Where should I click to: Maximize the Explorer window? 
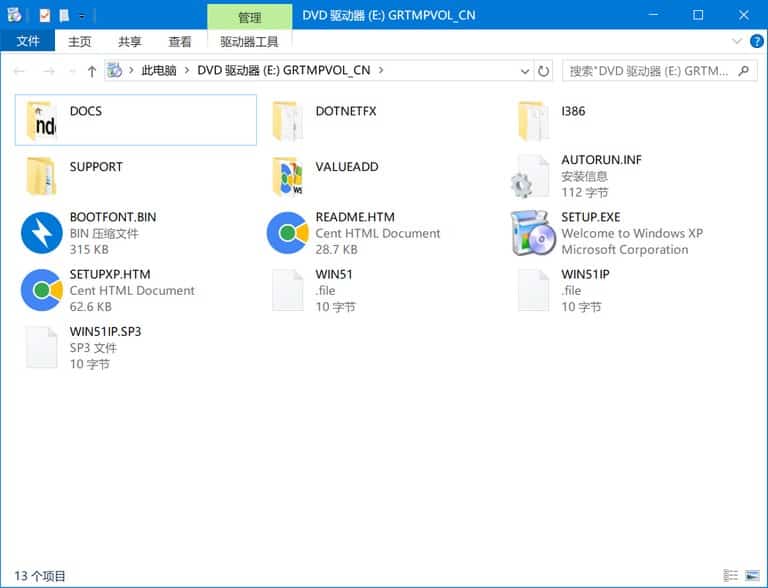[x=698, y=15]
